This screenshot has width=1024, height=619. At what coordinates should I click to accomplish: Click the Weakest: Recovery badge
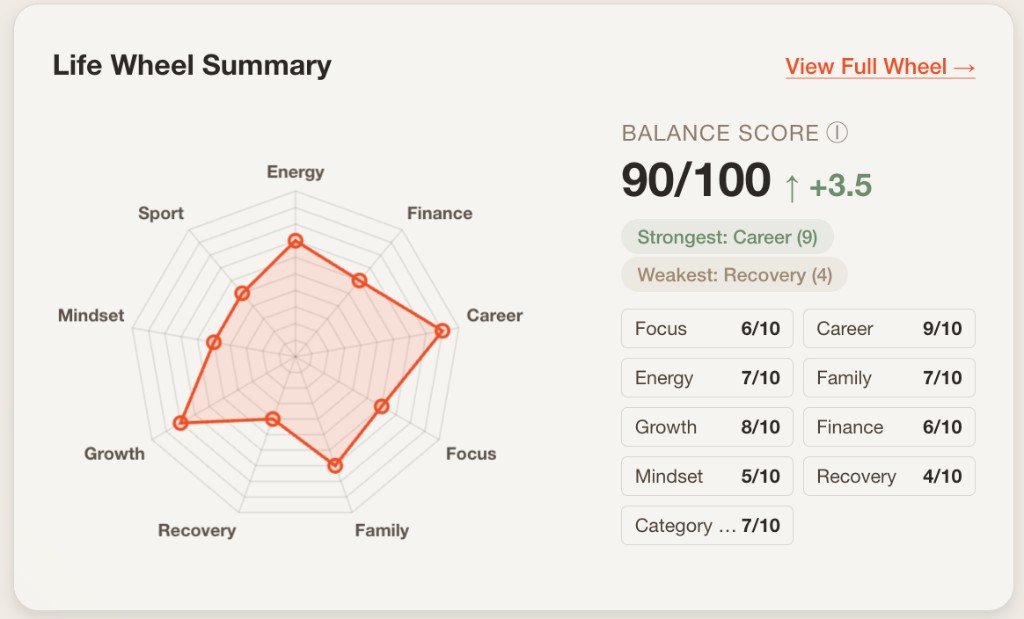click(x=733, y=275)
